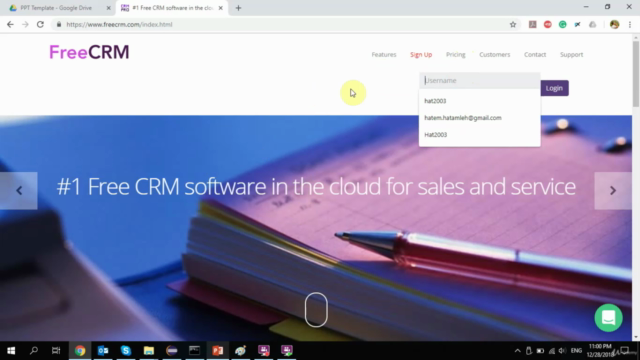Show previous carousel slide
This screenshot has height=360, width=640.
tap(19, 191)
